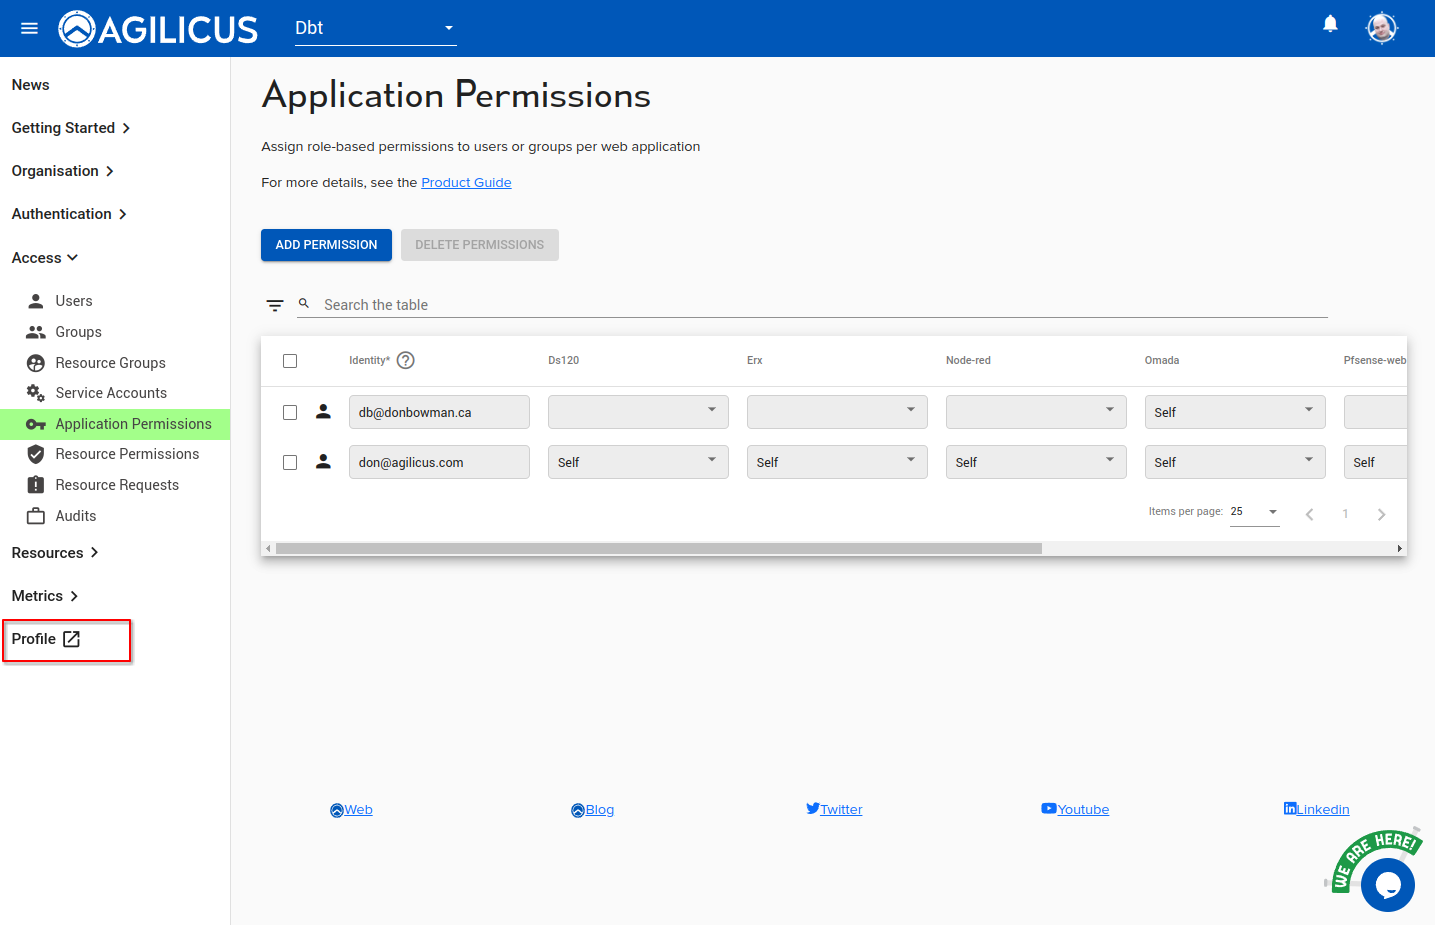Click the Identity column help icon
The height and width of the screenshot is (925, 1435).
click(x=405, y=361)
